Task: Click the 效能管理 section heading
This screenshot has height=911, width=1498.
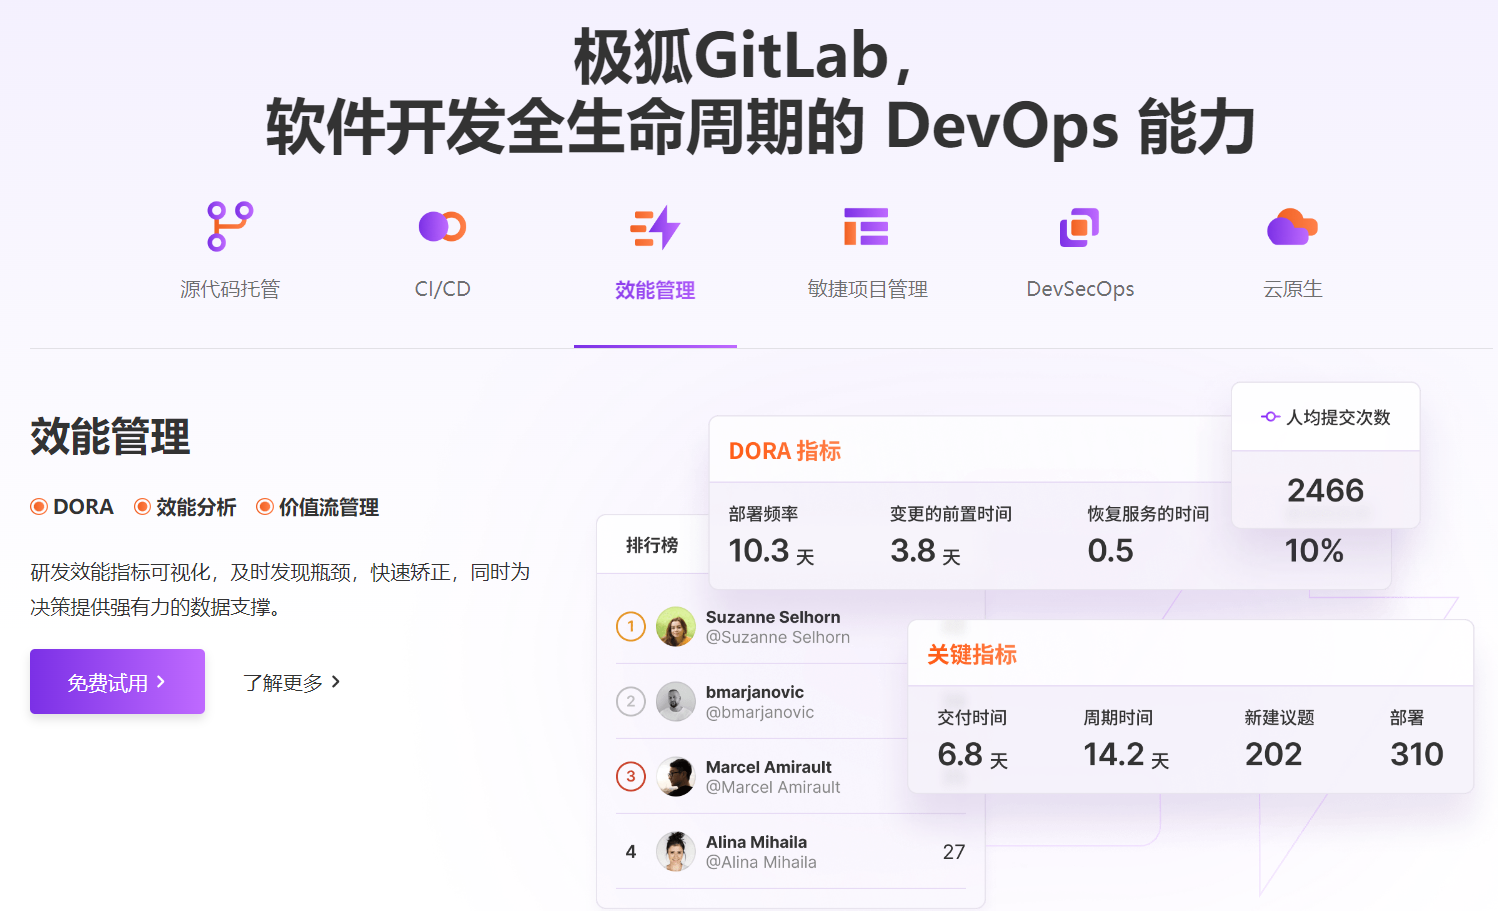Action: tap(110, 437)
